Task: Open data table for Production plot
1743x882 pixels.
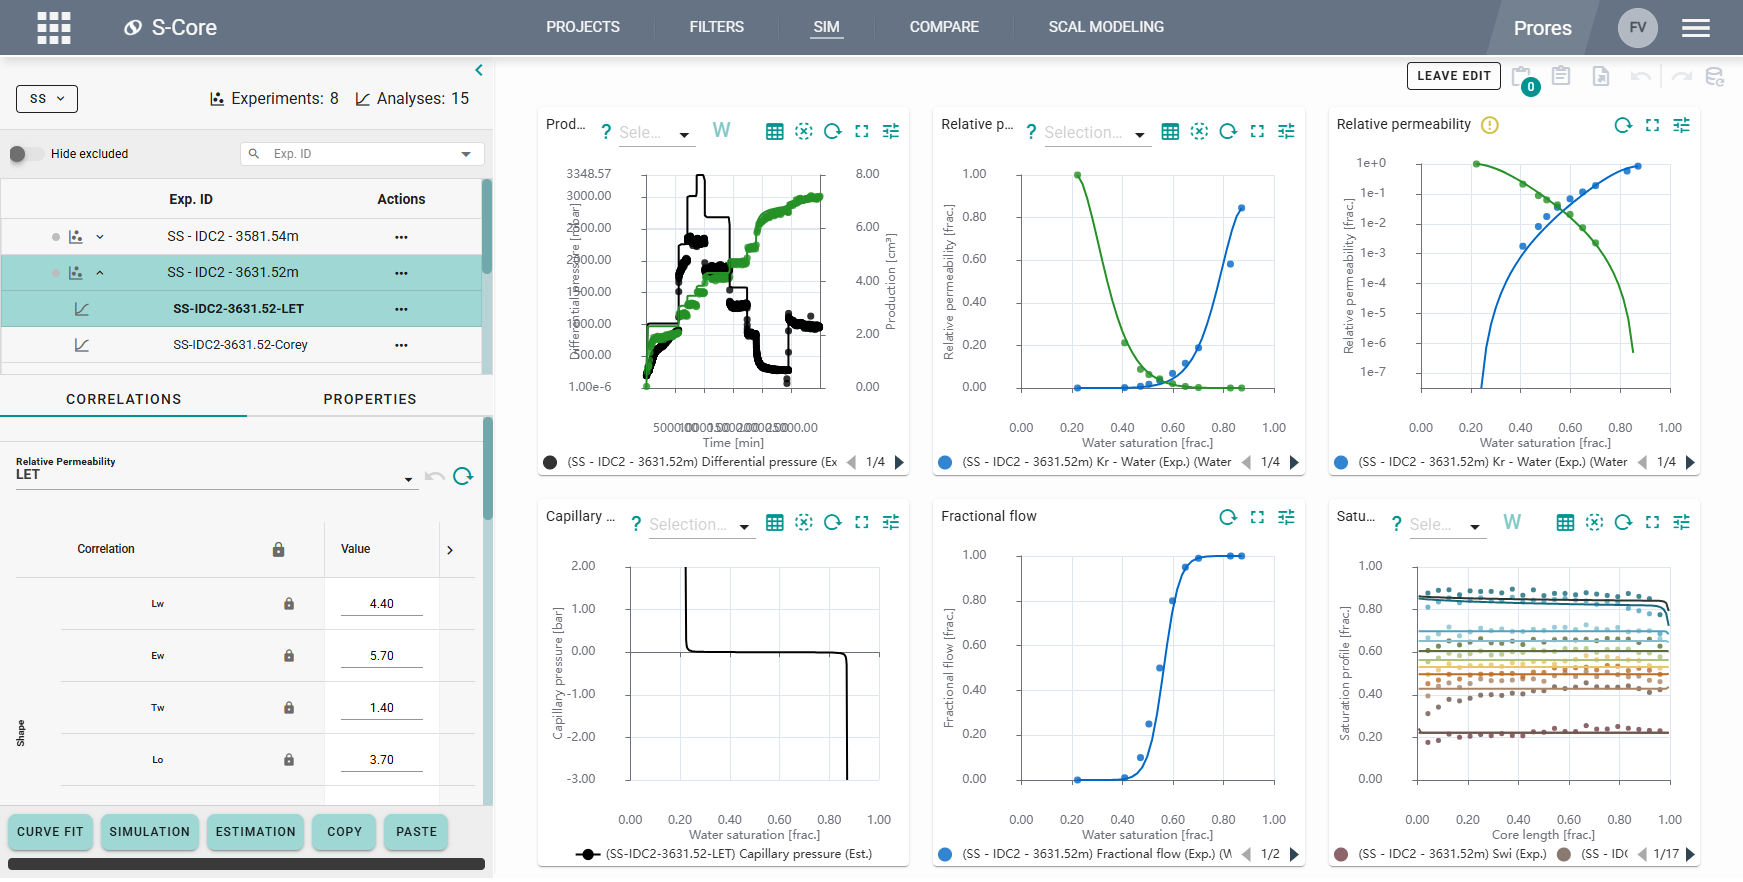Action: pos(774,132)
